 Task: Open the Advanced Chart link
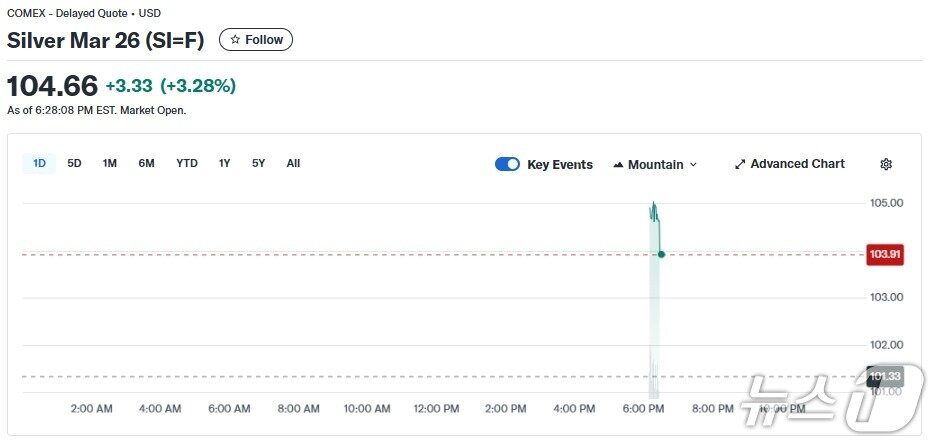click(x=797, y=164)
